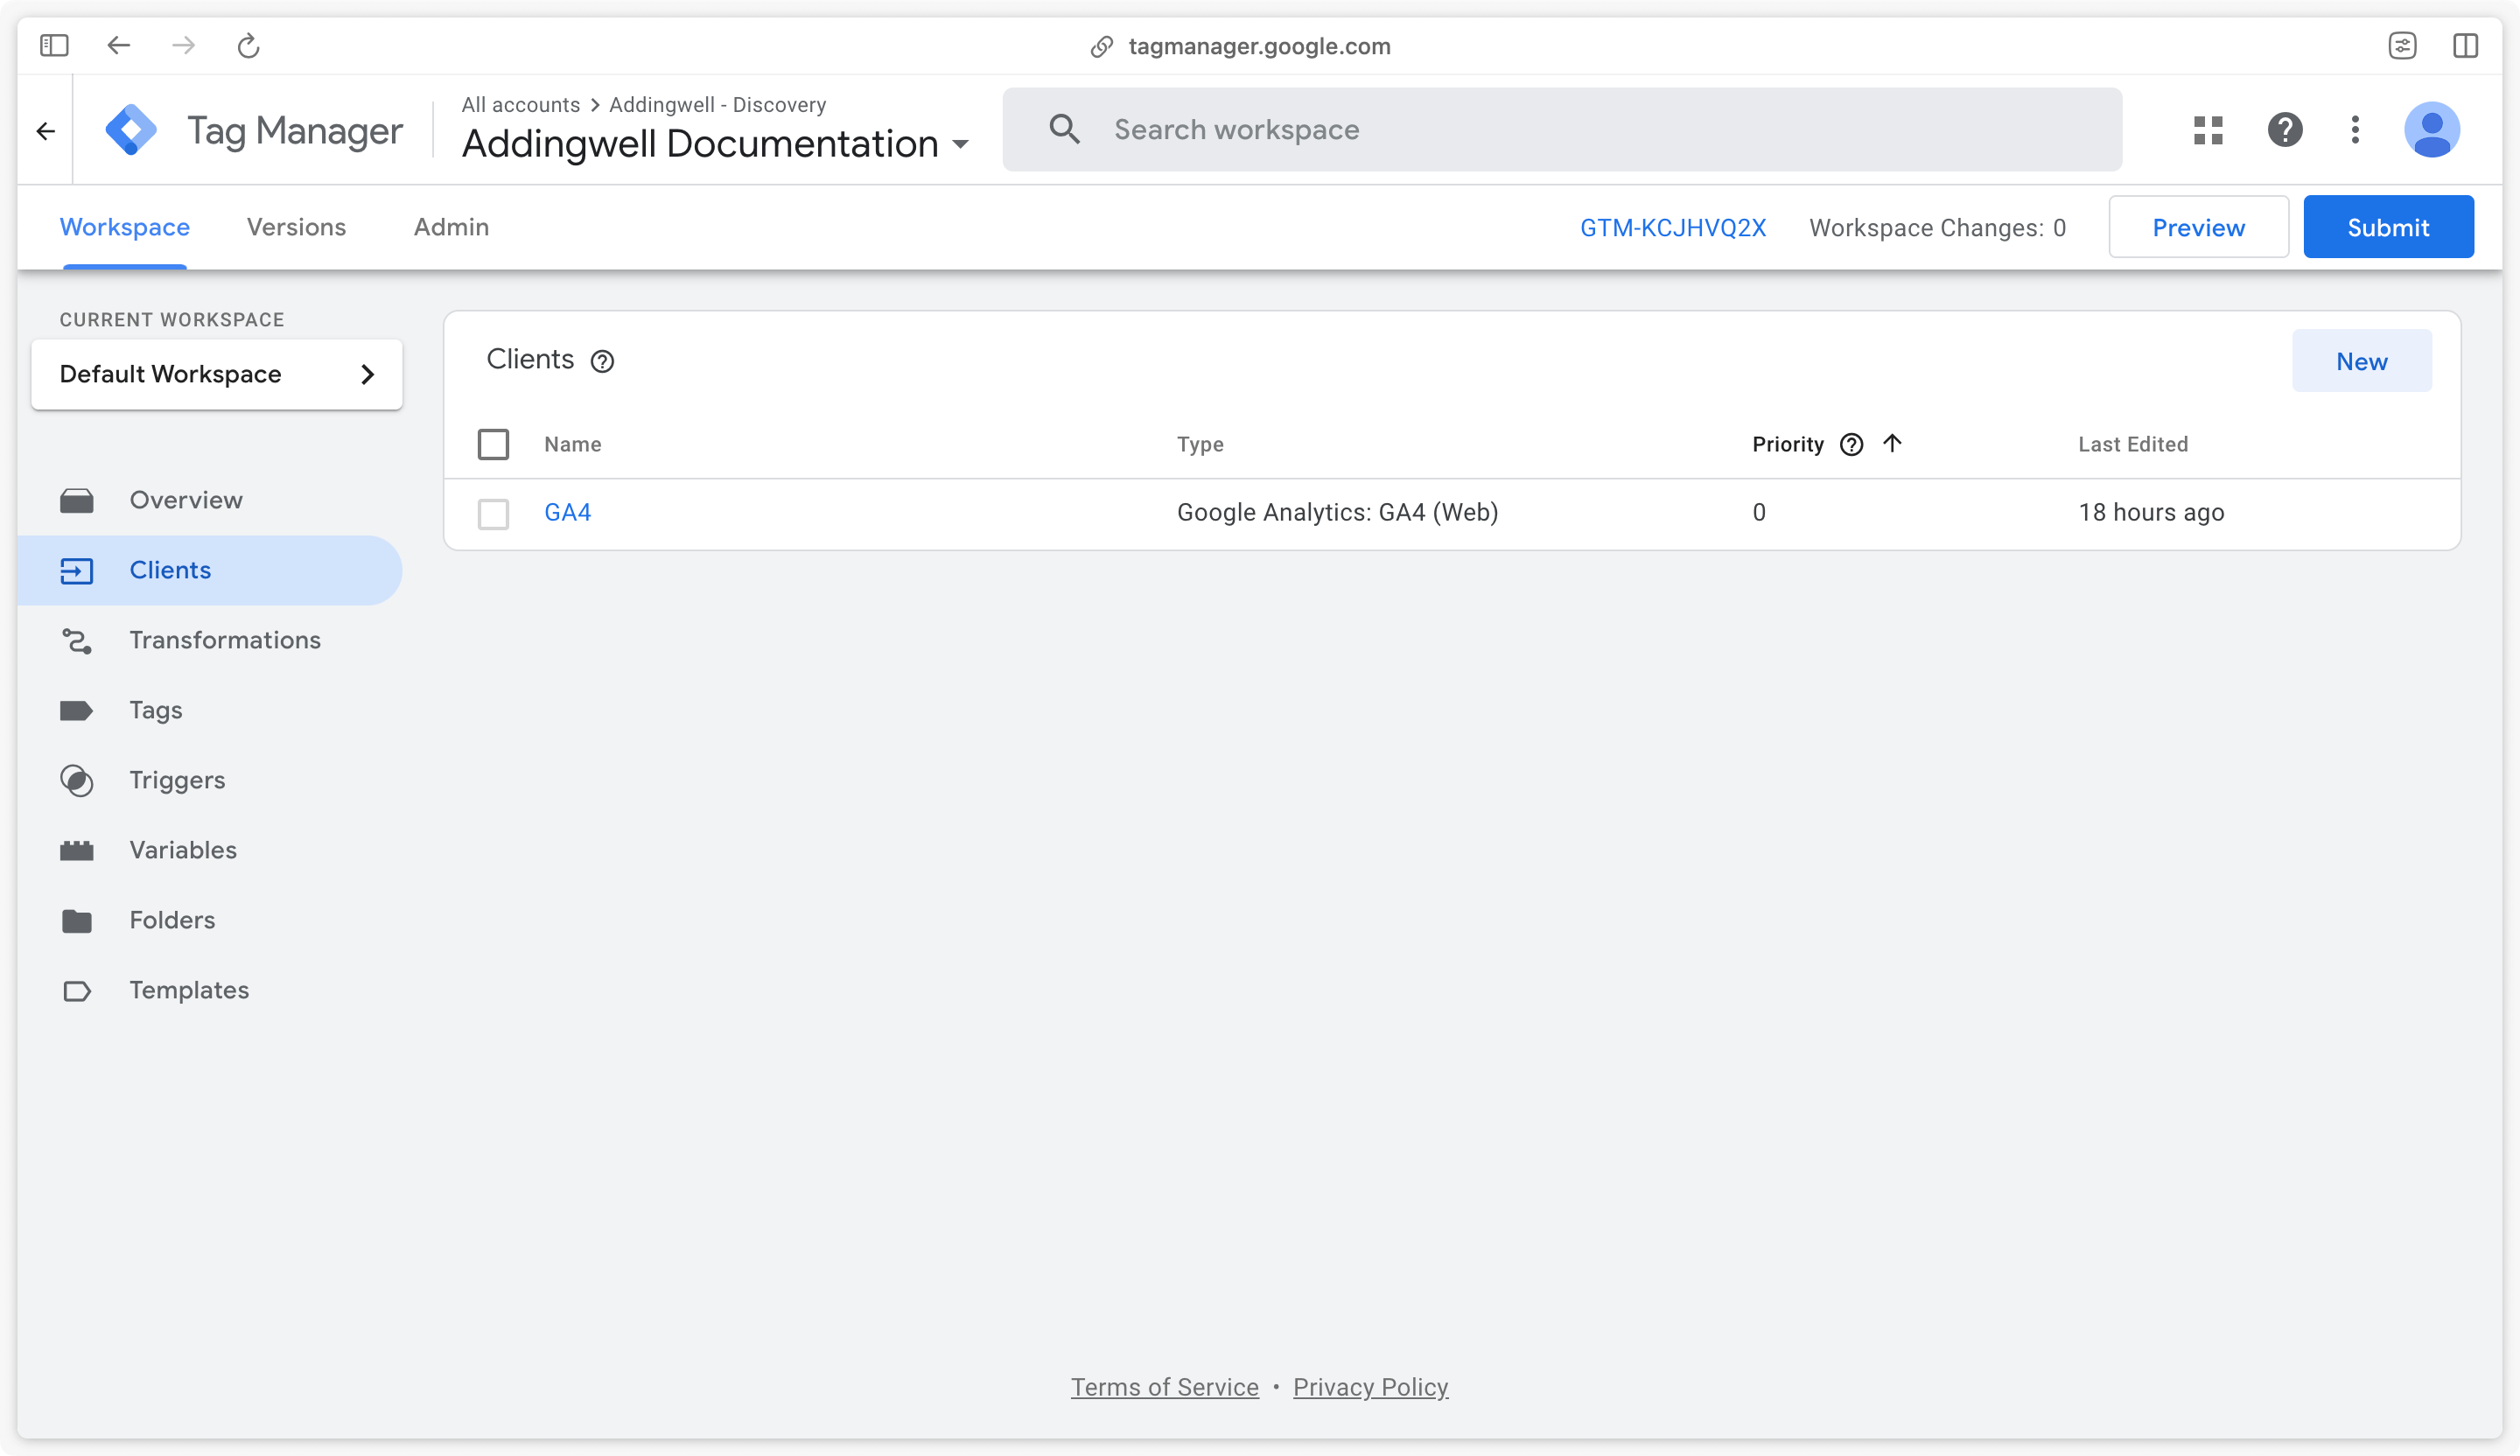
Task: Open Tags in the sidebar
Action: 210,710
